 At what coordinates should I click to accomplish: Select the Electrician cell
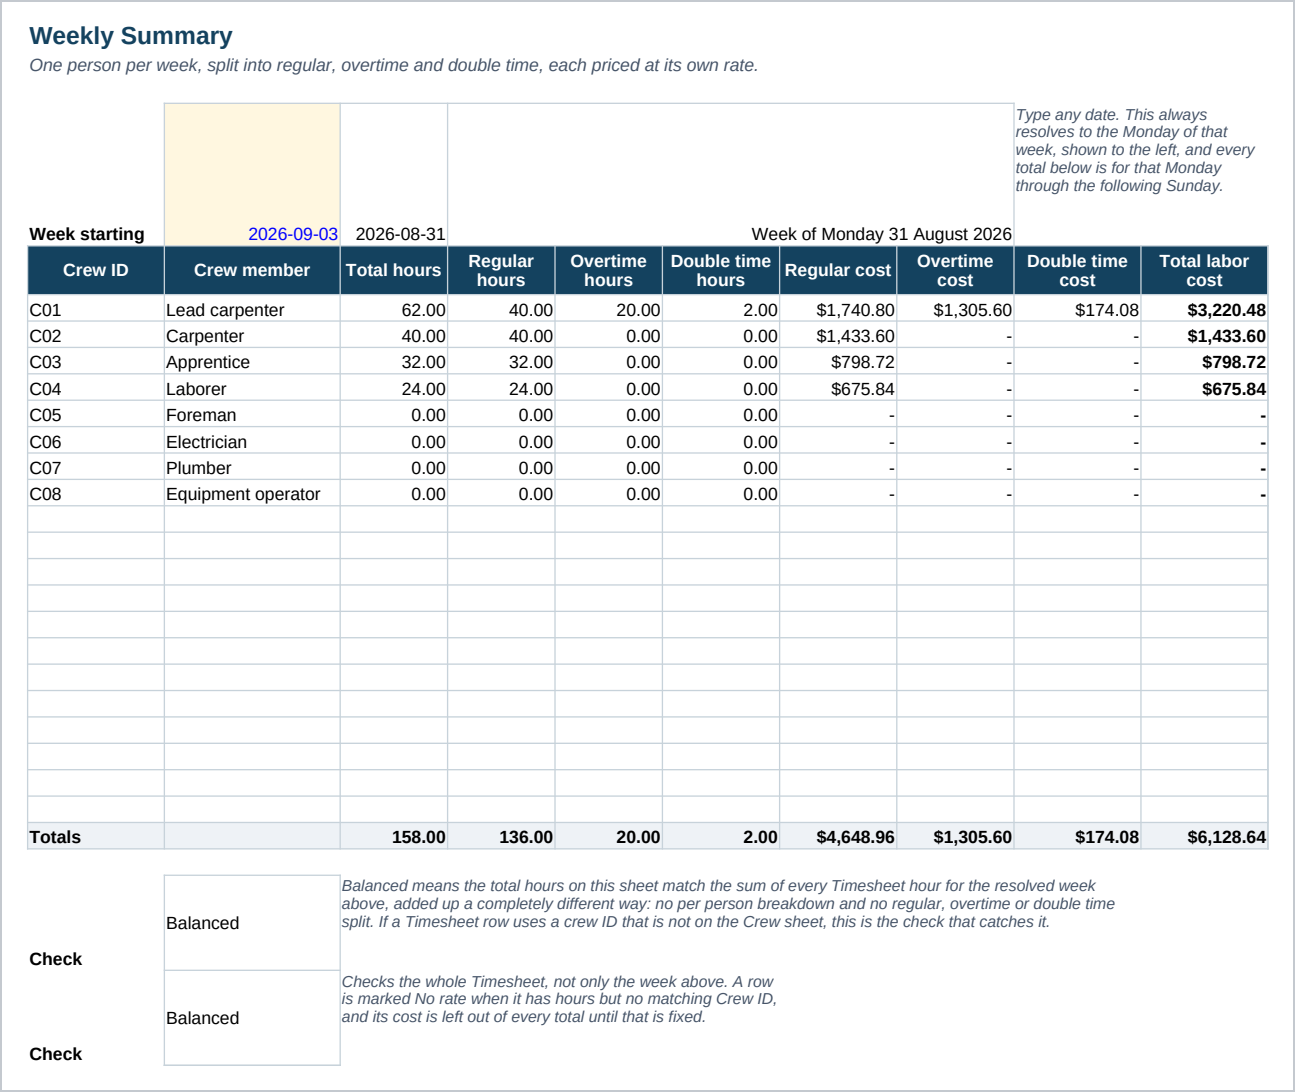click(252, 442)
